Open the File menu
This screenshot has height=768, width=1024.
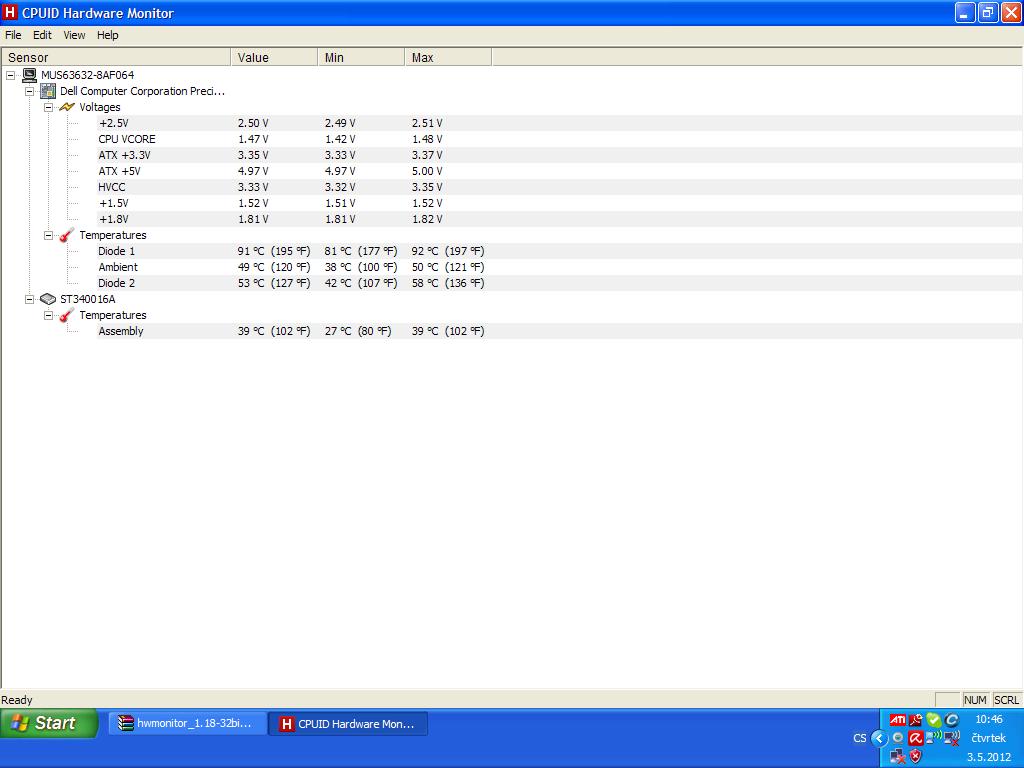(13, 35)
